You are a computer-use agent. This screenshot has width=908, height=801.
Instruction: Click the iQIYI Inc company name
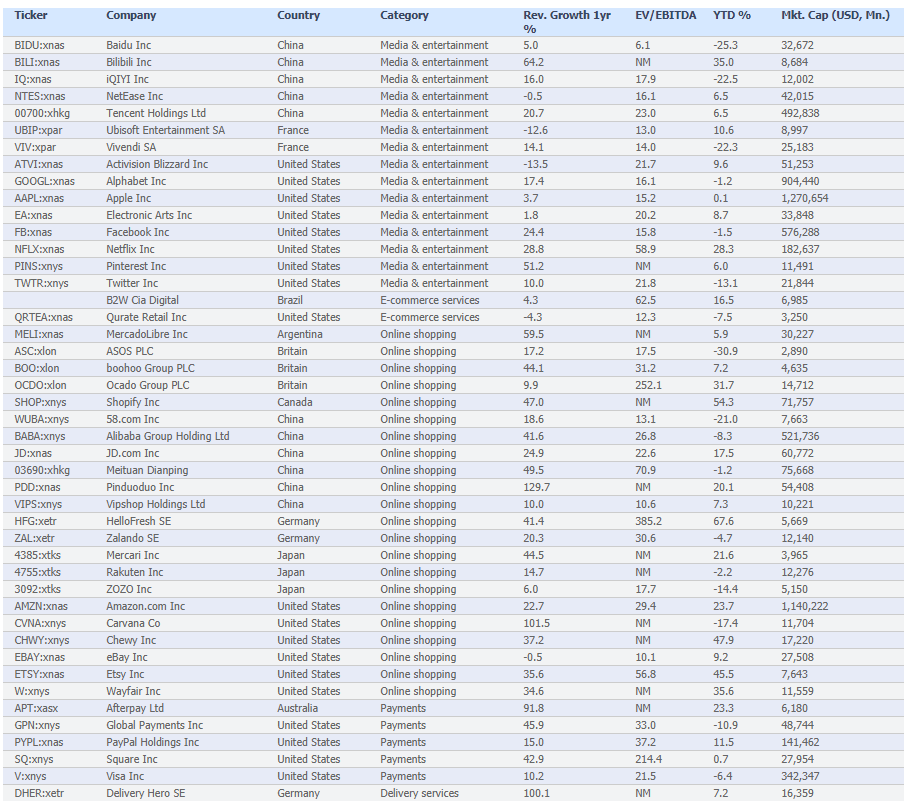127,79
